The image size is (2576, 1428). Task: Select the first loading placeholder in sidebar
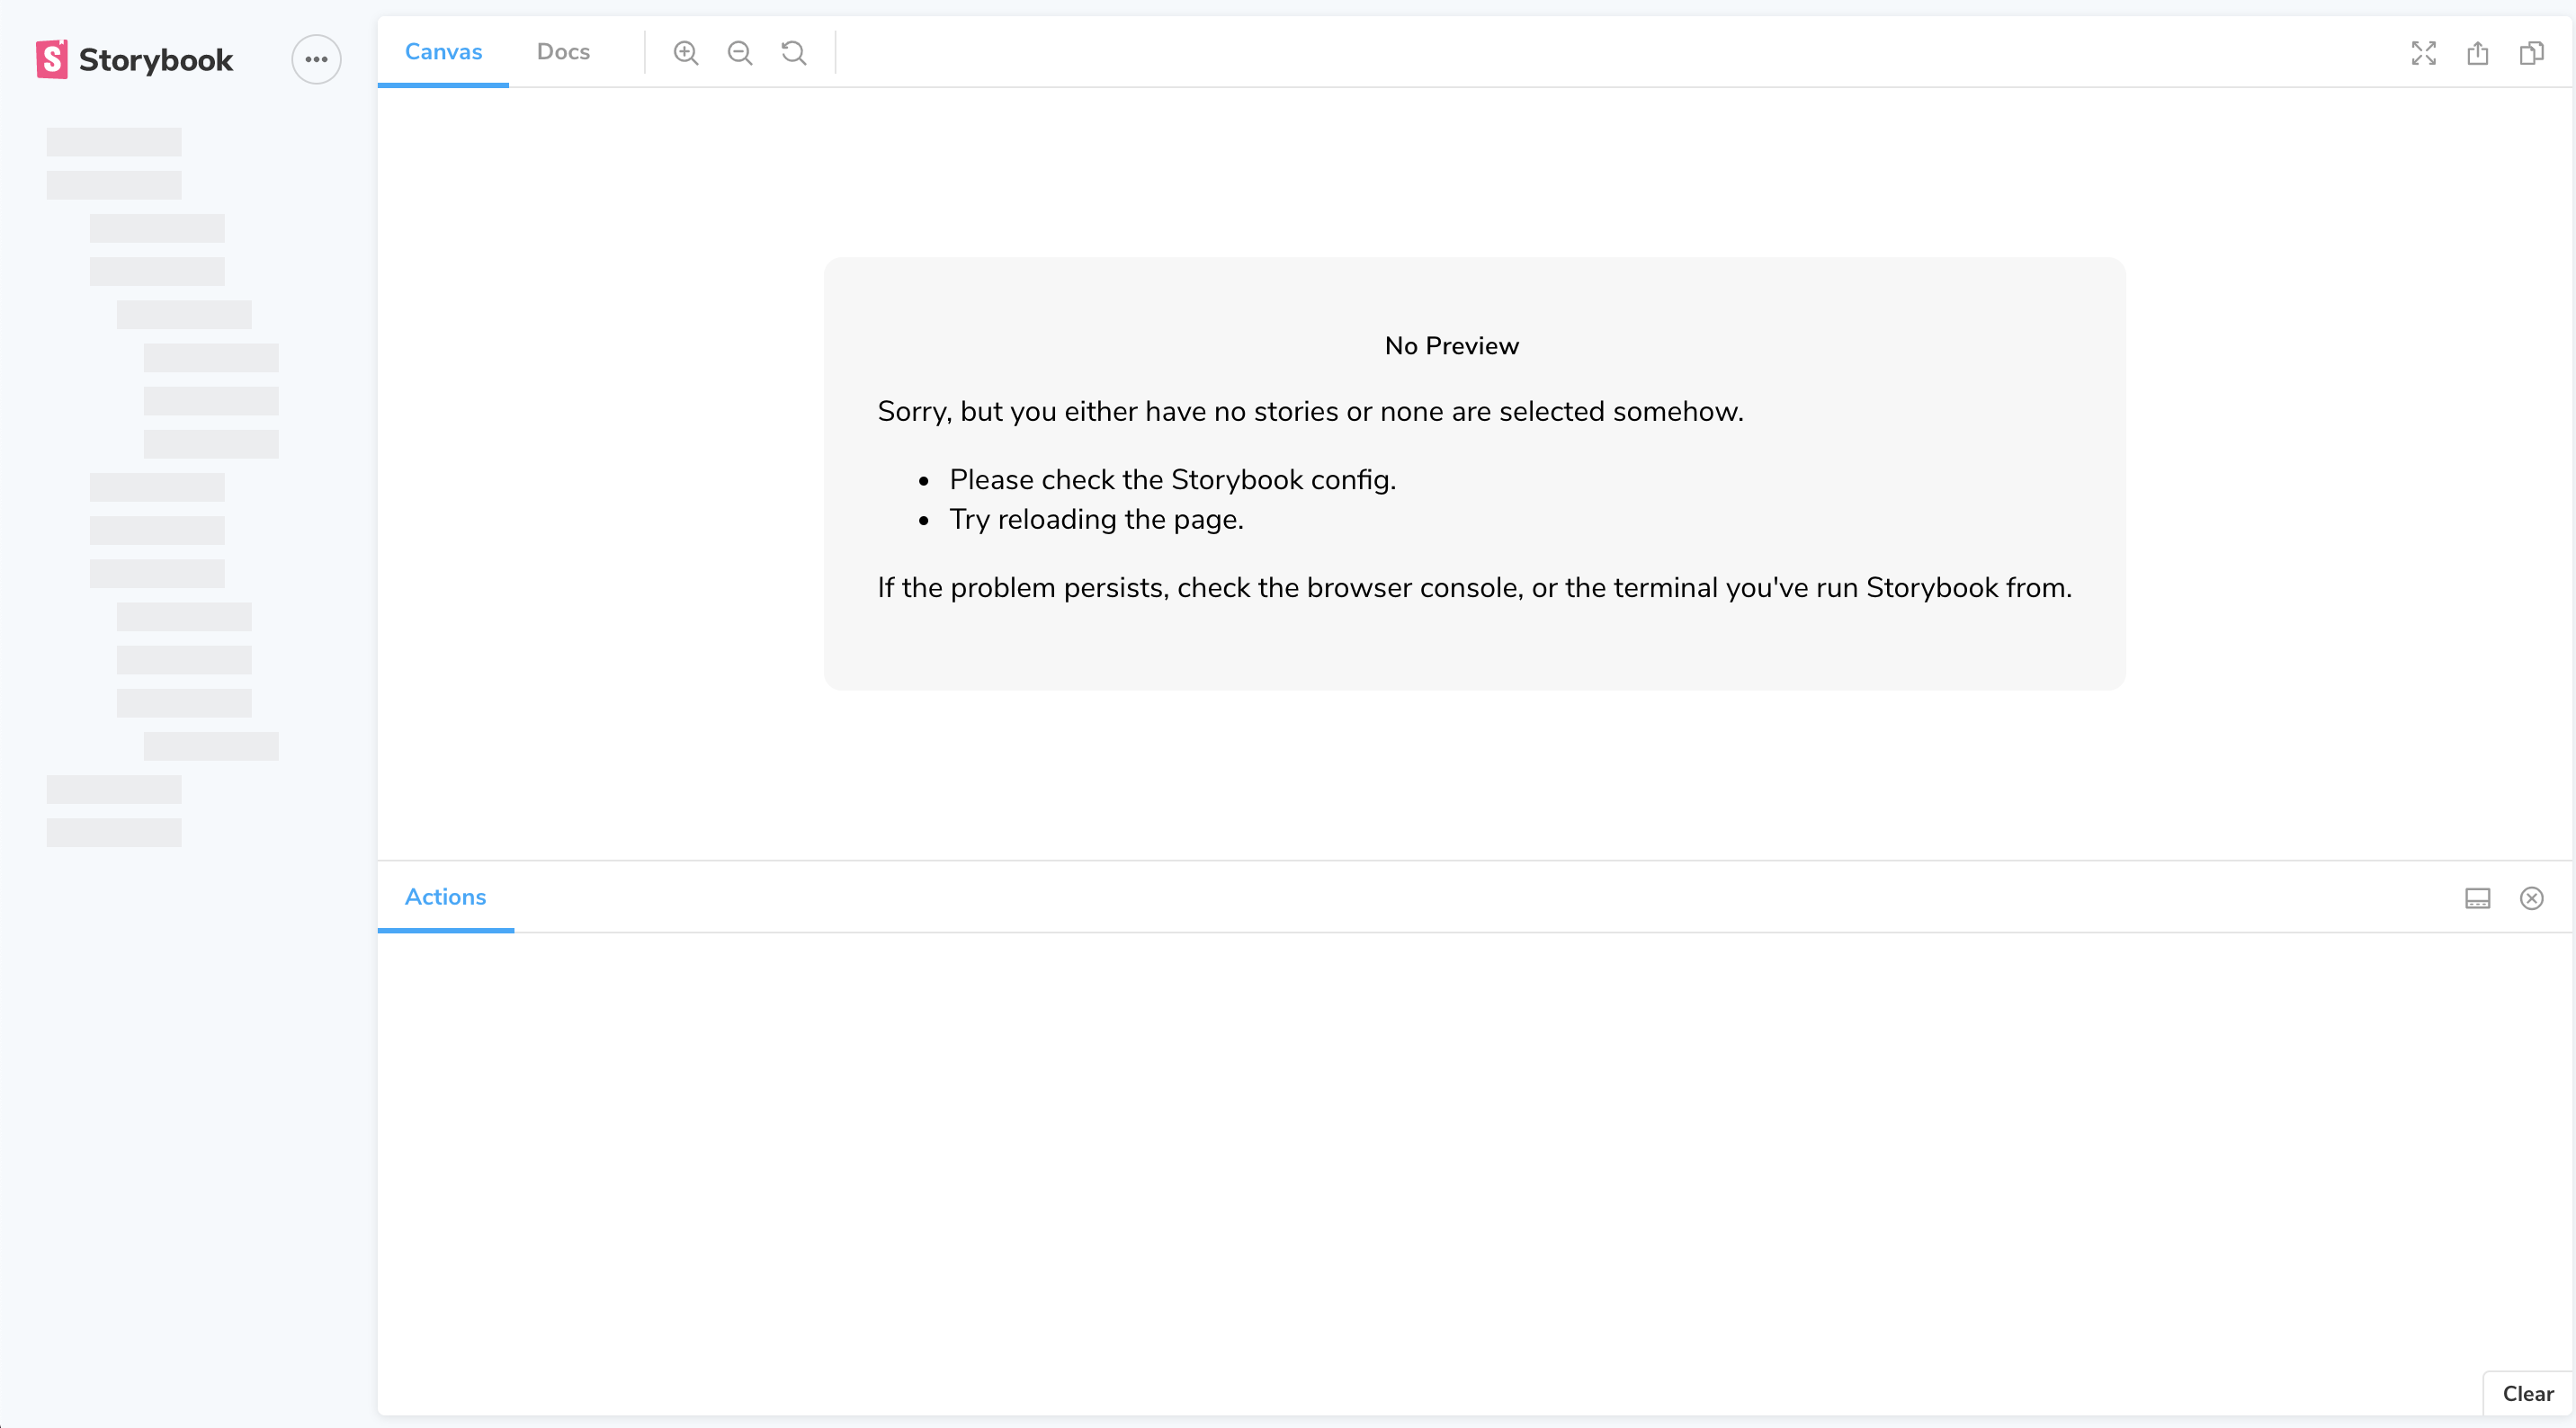[113, 142]
